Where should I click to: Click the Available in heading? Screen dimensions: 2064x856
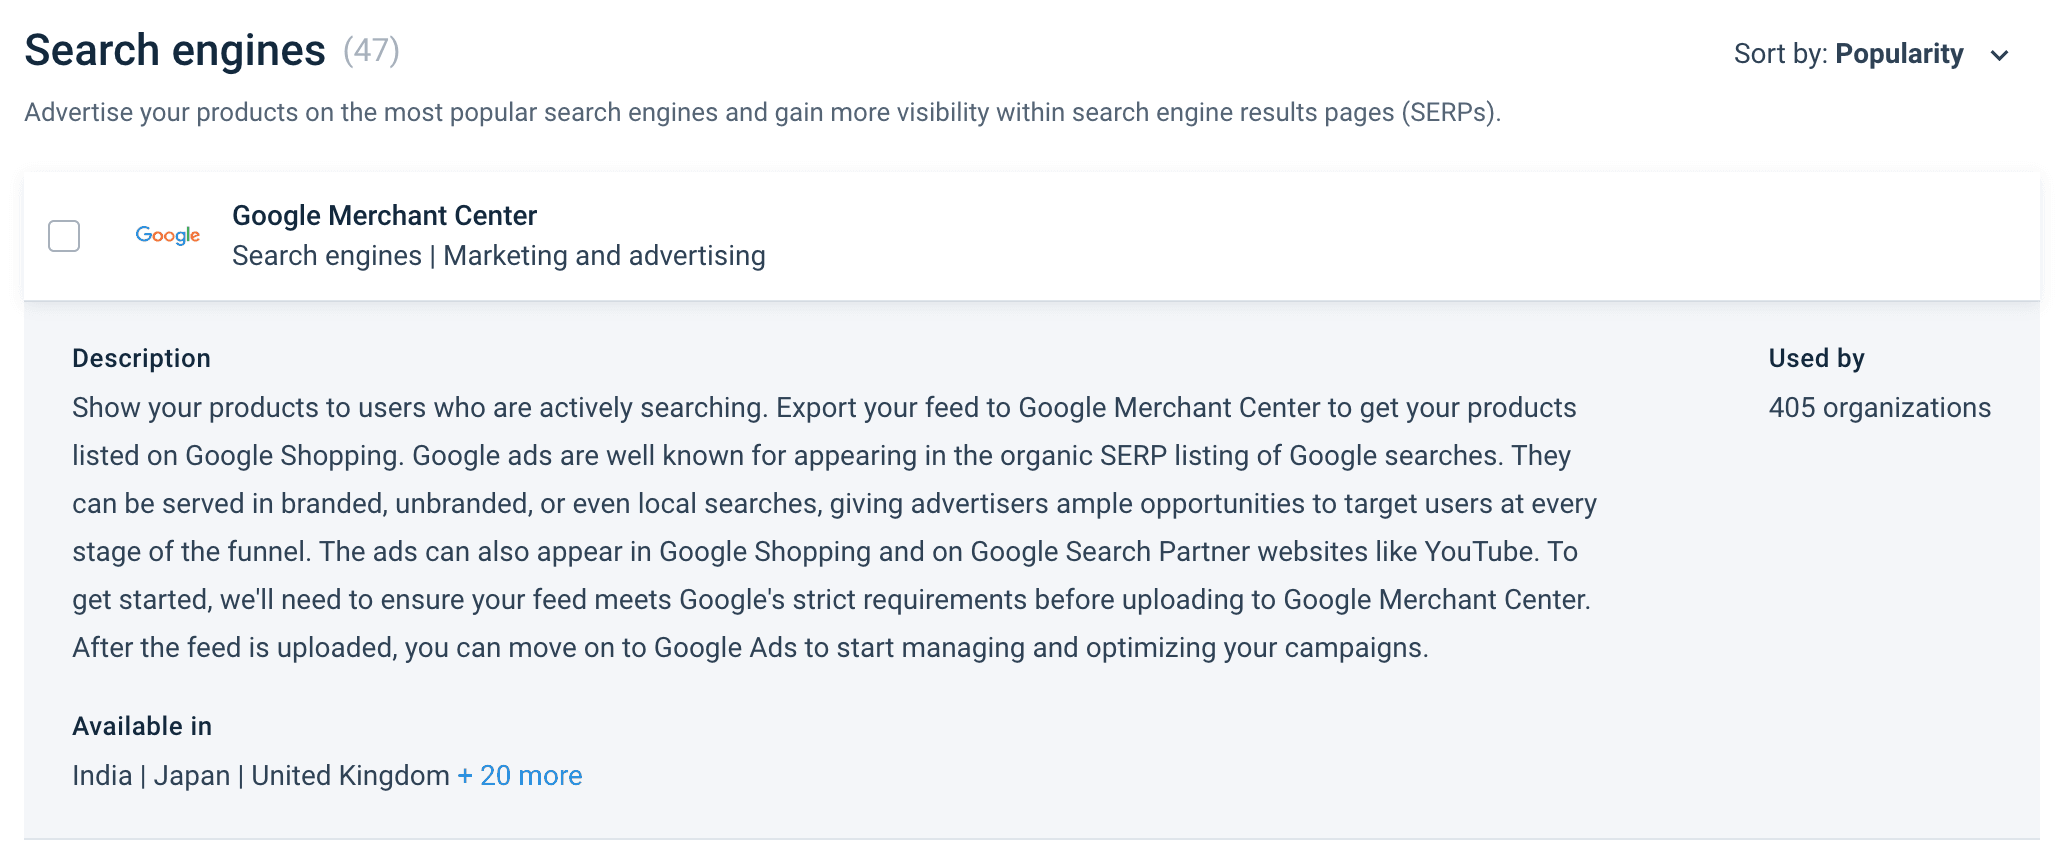pos(142,727)
